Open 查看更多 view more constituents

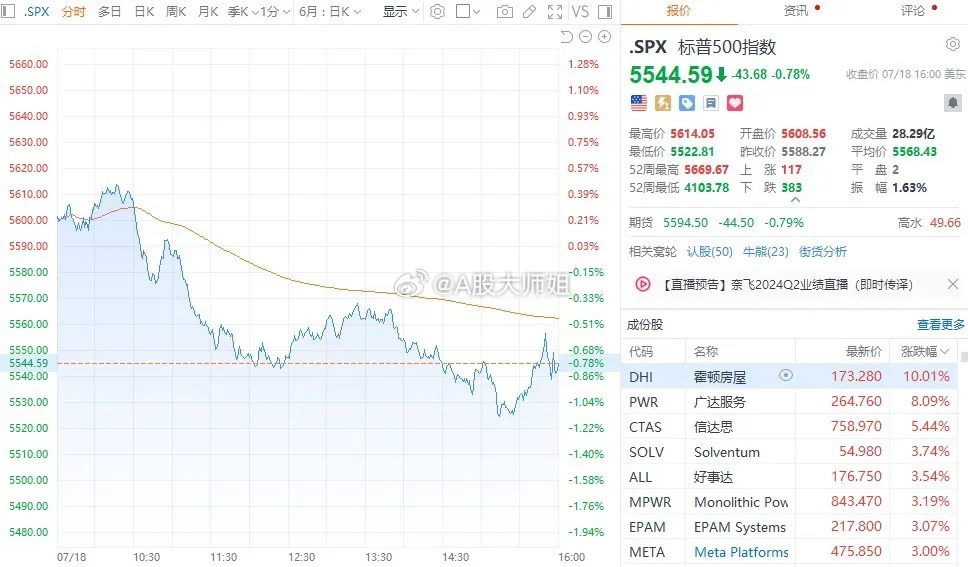[x=940, y=325]
